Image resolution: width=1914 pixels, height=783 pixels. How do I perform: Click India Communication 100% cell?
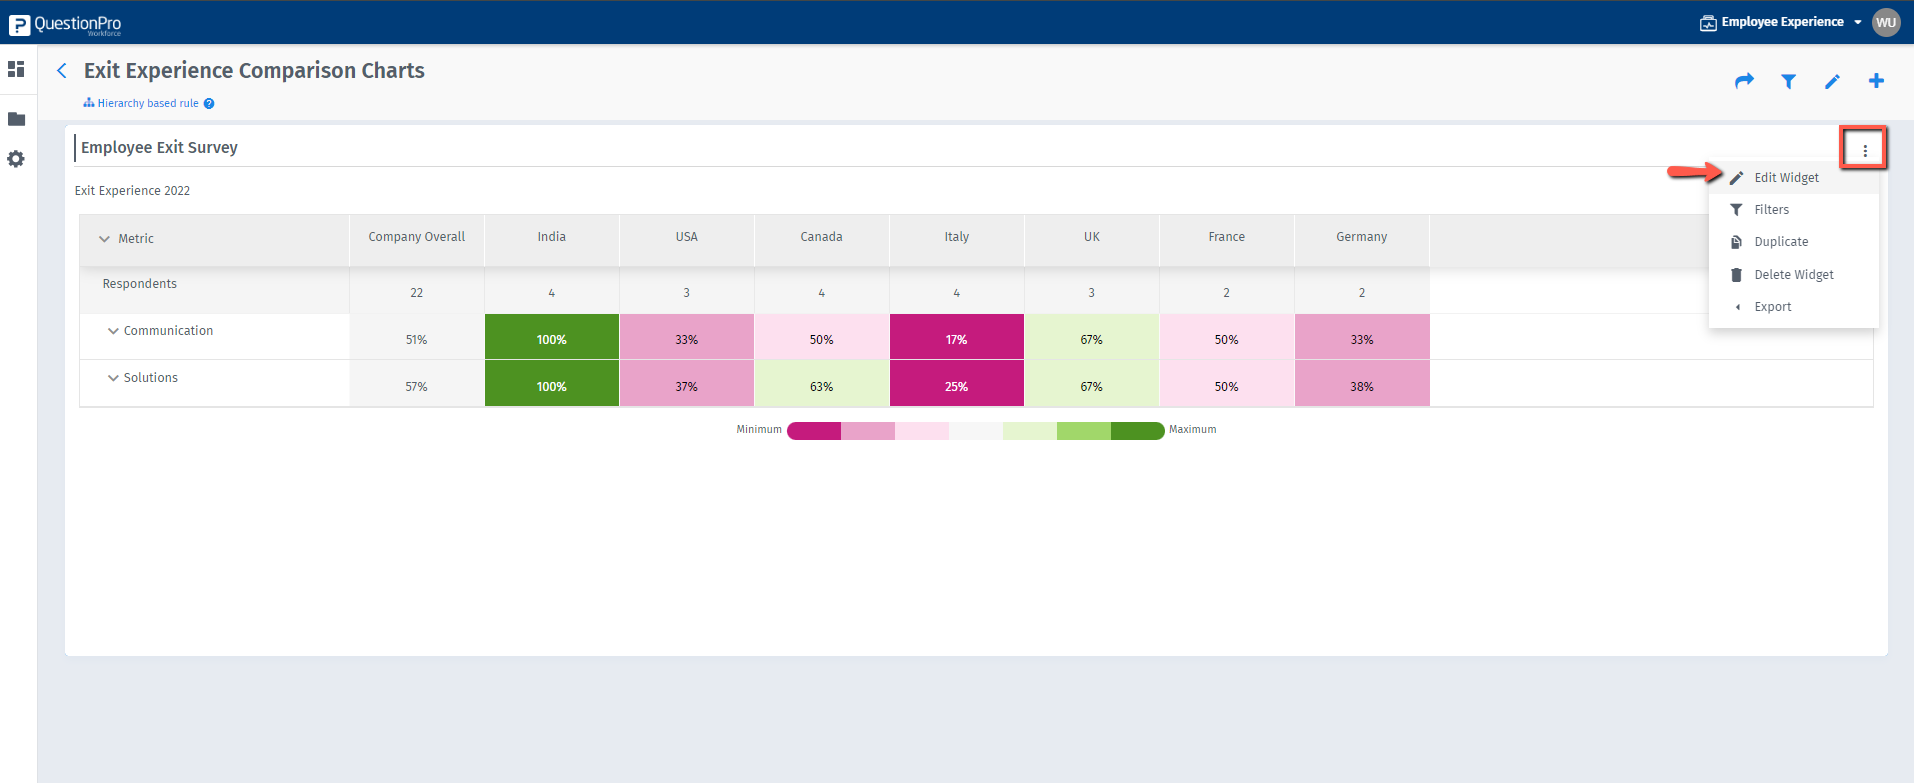(552, 337)
